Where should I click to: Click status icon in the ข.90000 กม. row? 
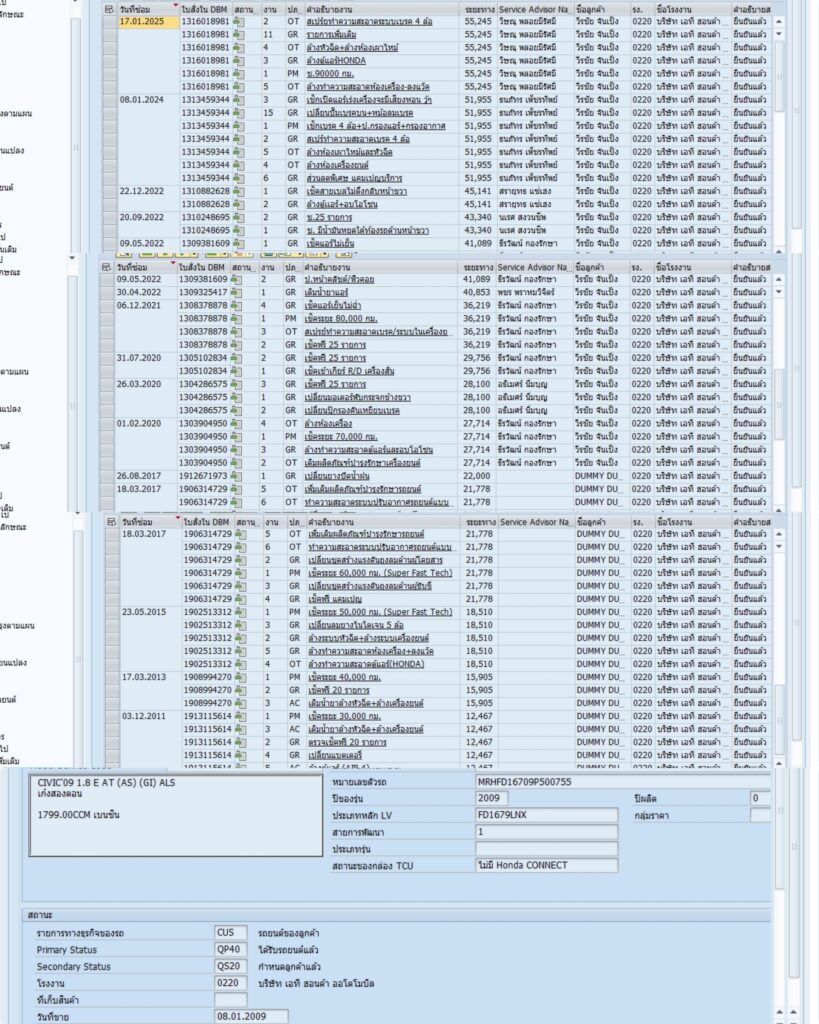(x=238, y=73)
